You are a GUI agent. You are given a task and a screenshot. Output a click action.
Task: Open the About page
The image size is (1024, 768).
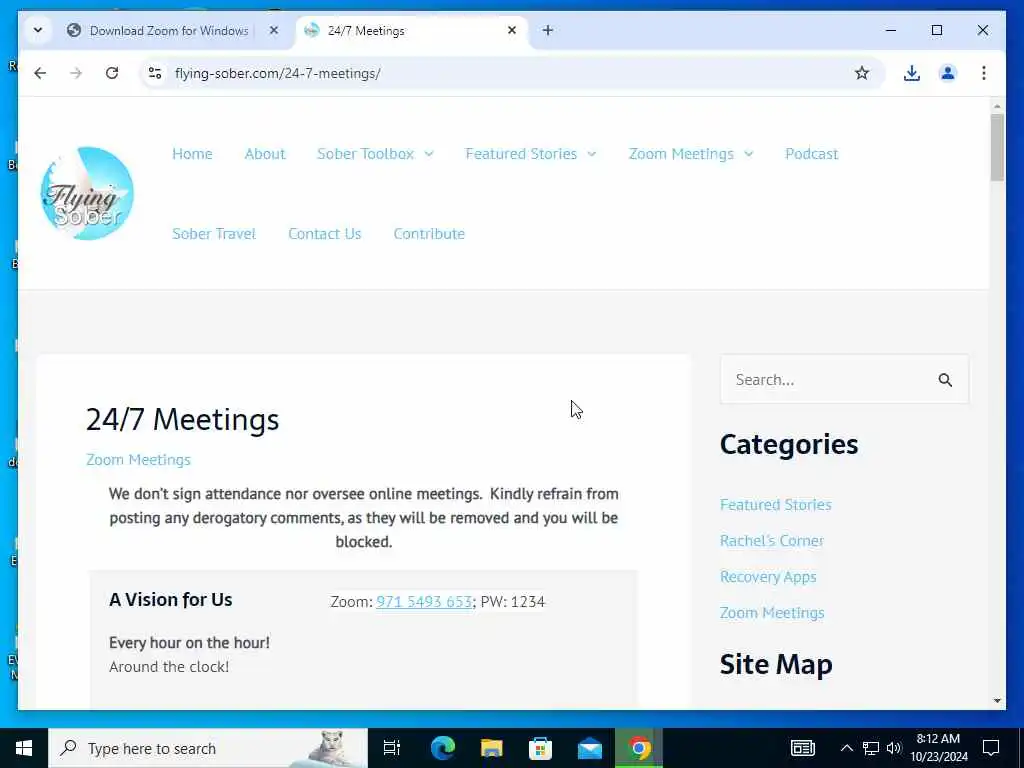(x=264, y=154)
